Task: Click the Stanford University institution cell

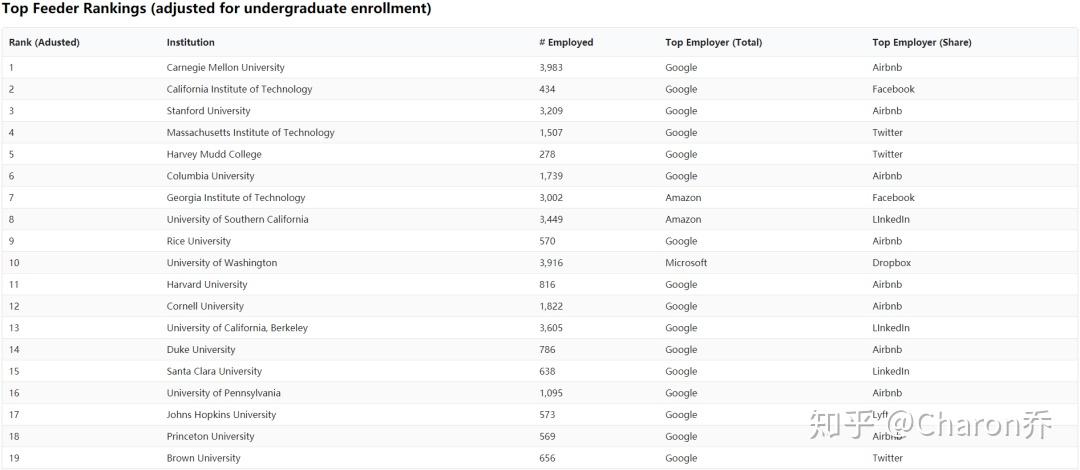Action: click(208, 111)
